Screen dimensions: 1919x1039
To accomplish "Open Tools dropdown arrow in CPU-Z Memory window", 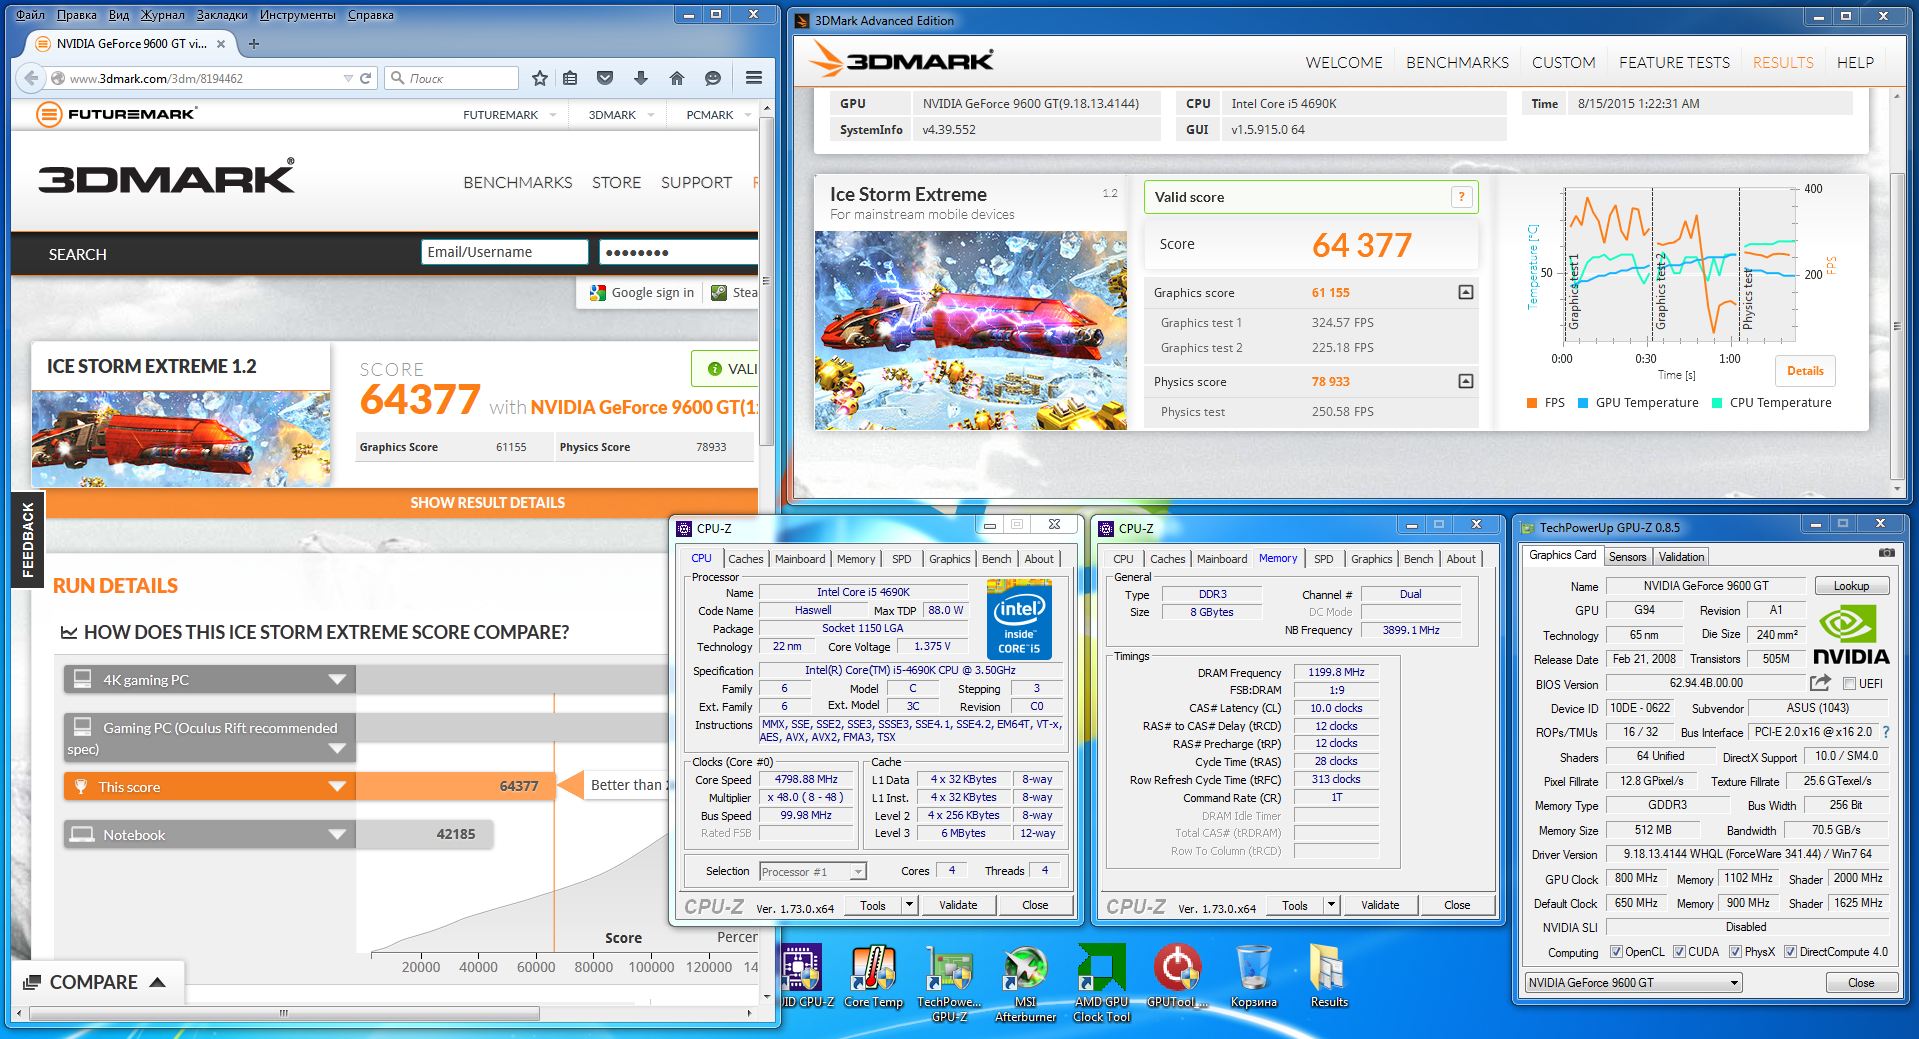I will point(1331,905).
